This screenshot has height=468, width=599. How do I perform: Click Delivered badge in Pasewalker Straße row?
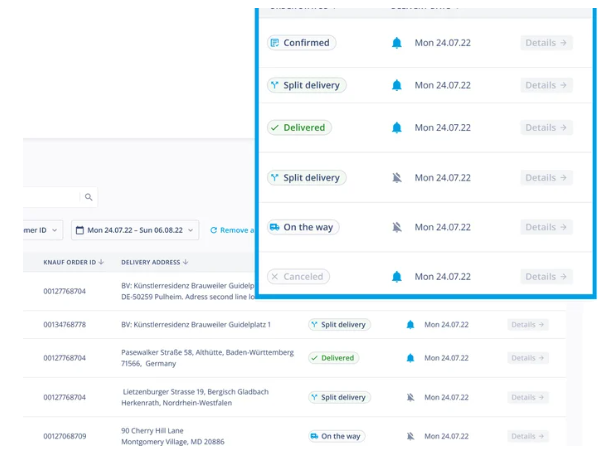pos(333,358)
